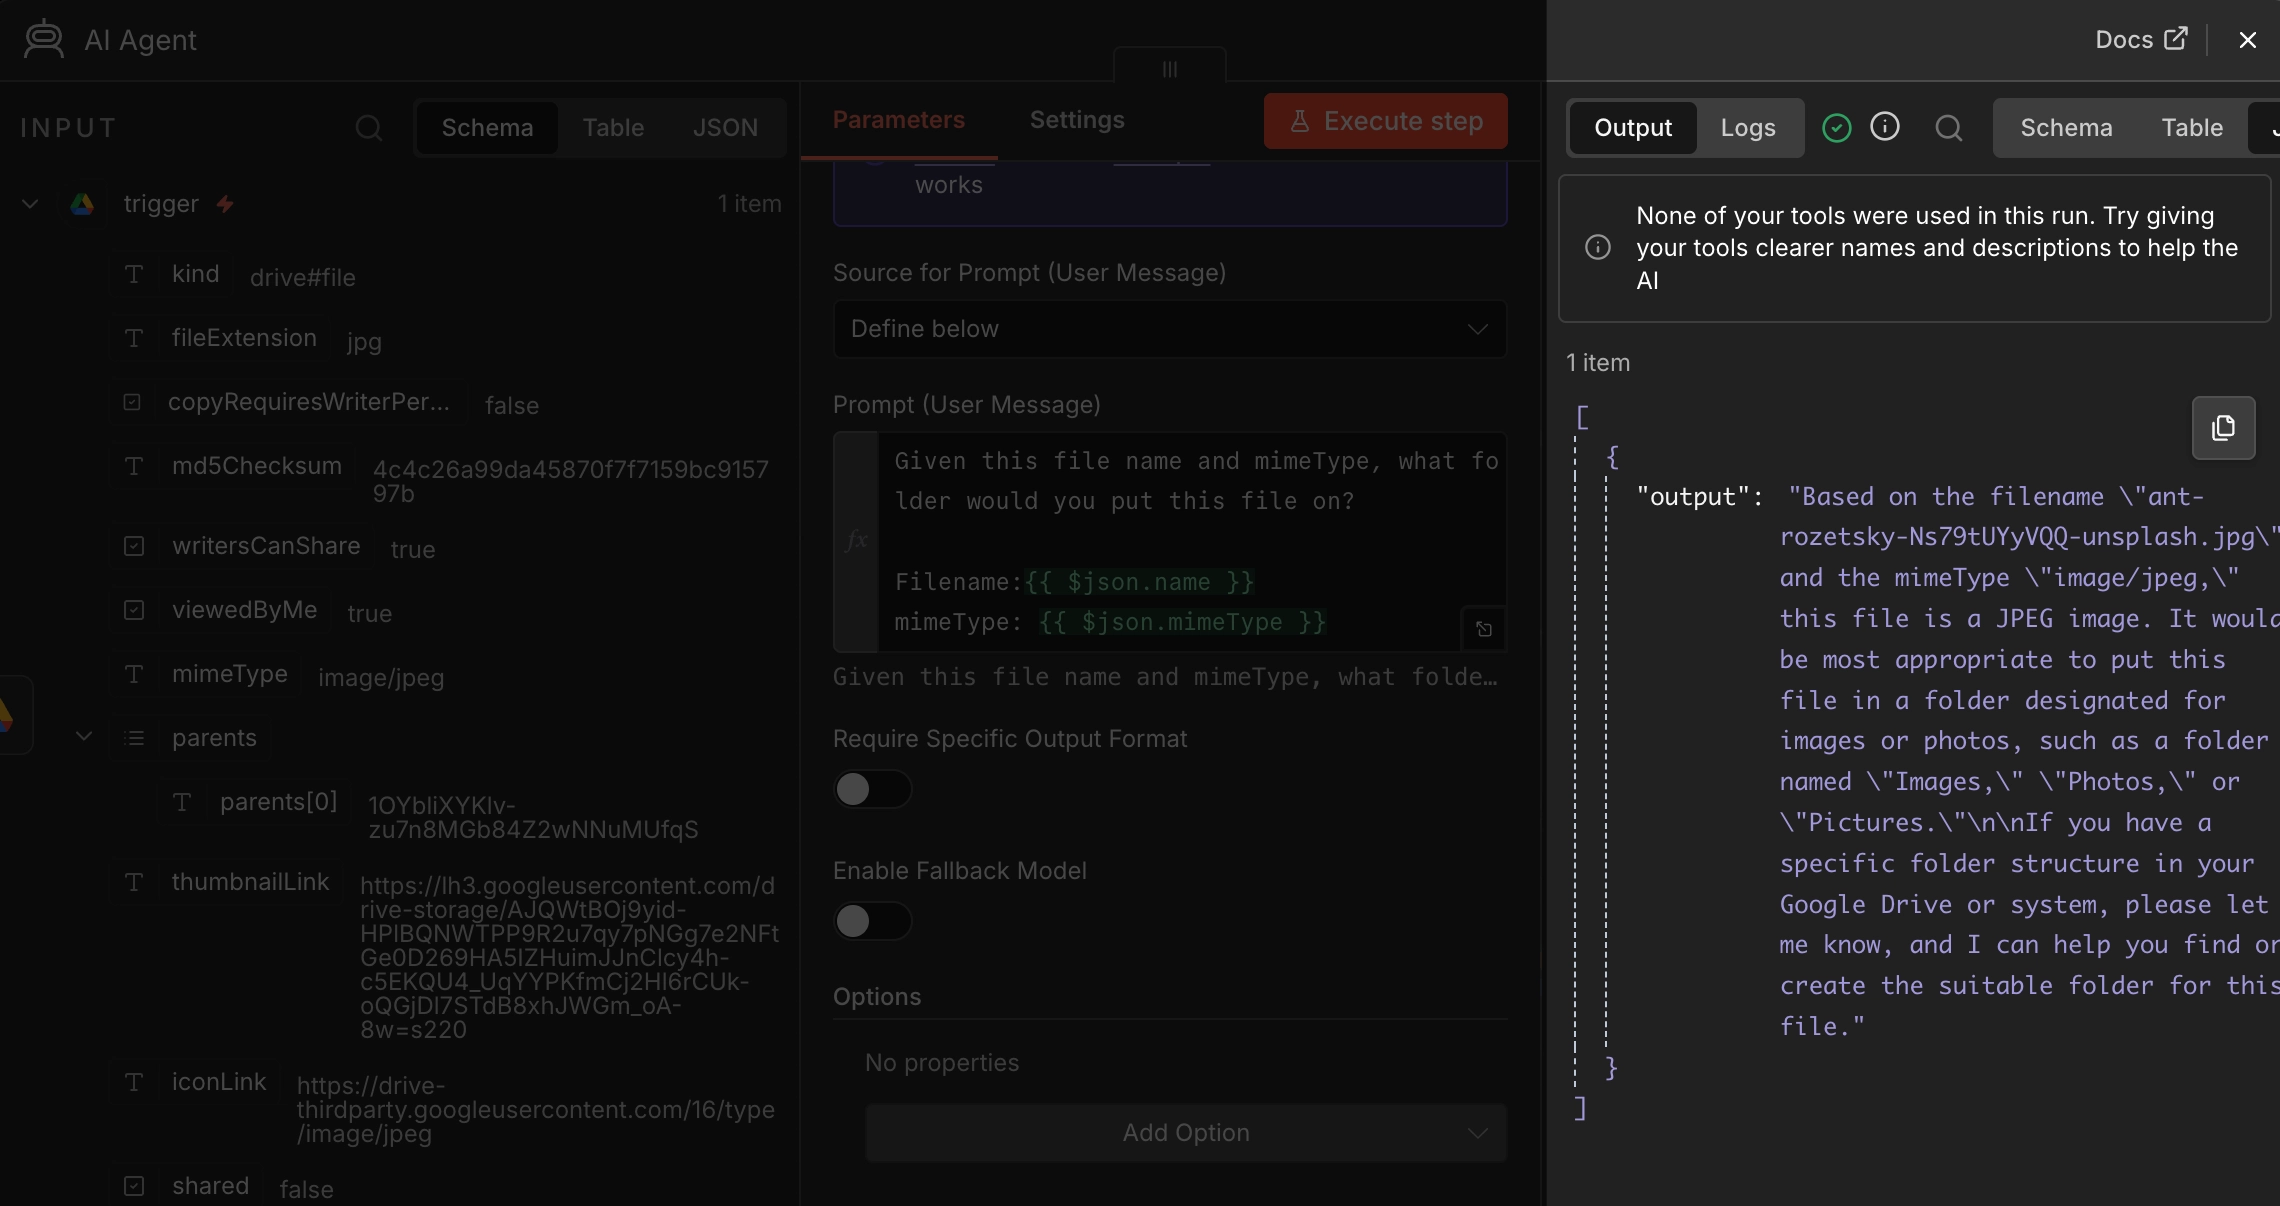The height and width of the screenshot is (1206, 2280).
Task: Click the $json.mimeType expression in prompt
Action: tap(1183, 622)
